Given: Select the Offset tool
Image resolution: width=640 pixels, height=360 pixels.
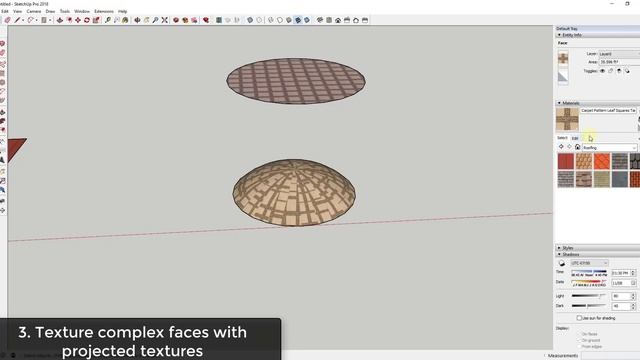Looking at the screenshot, I should [x=69, y=20].
